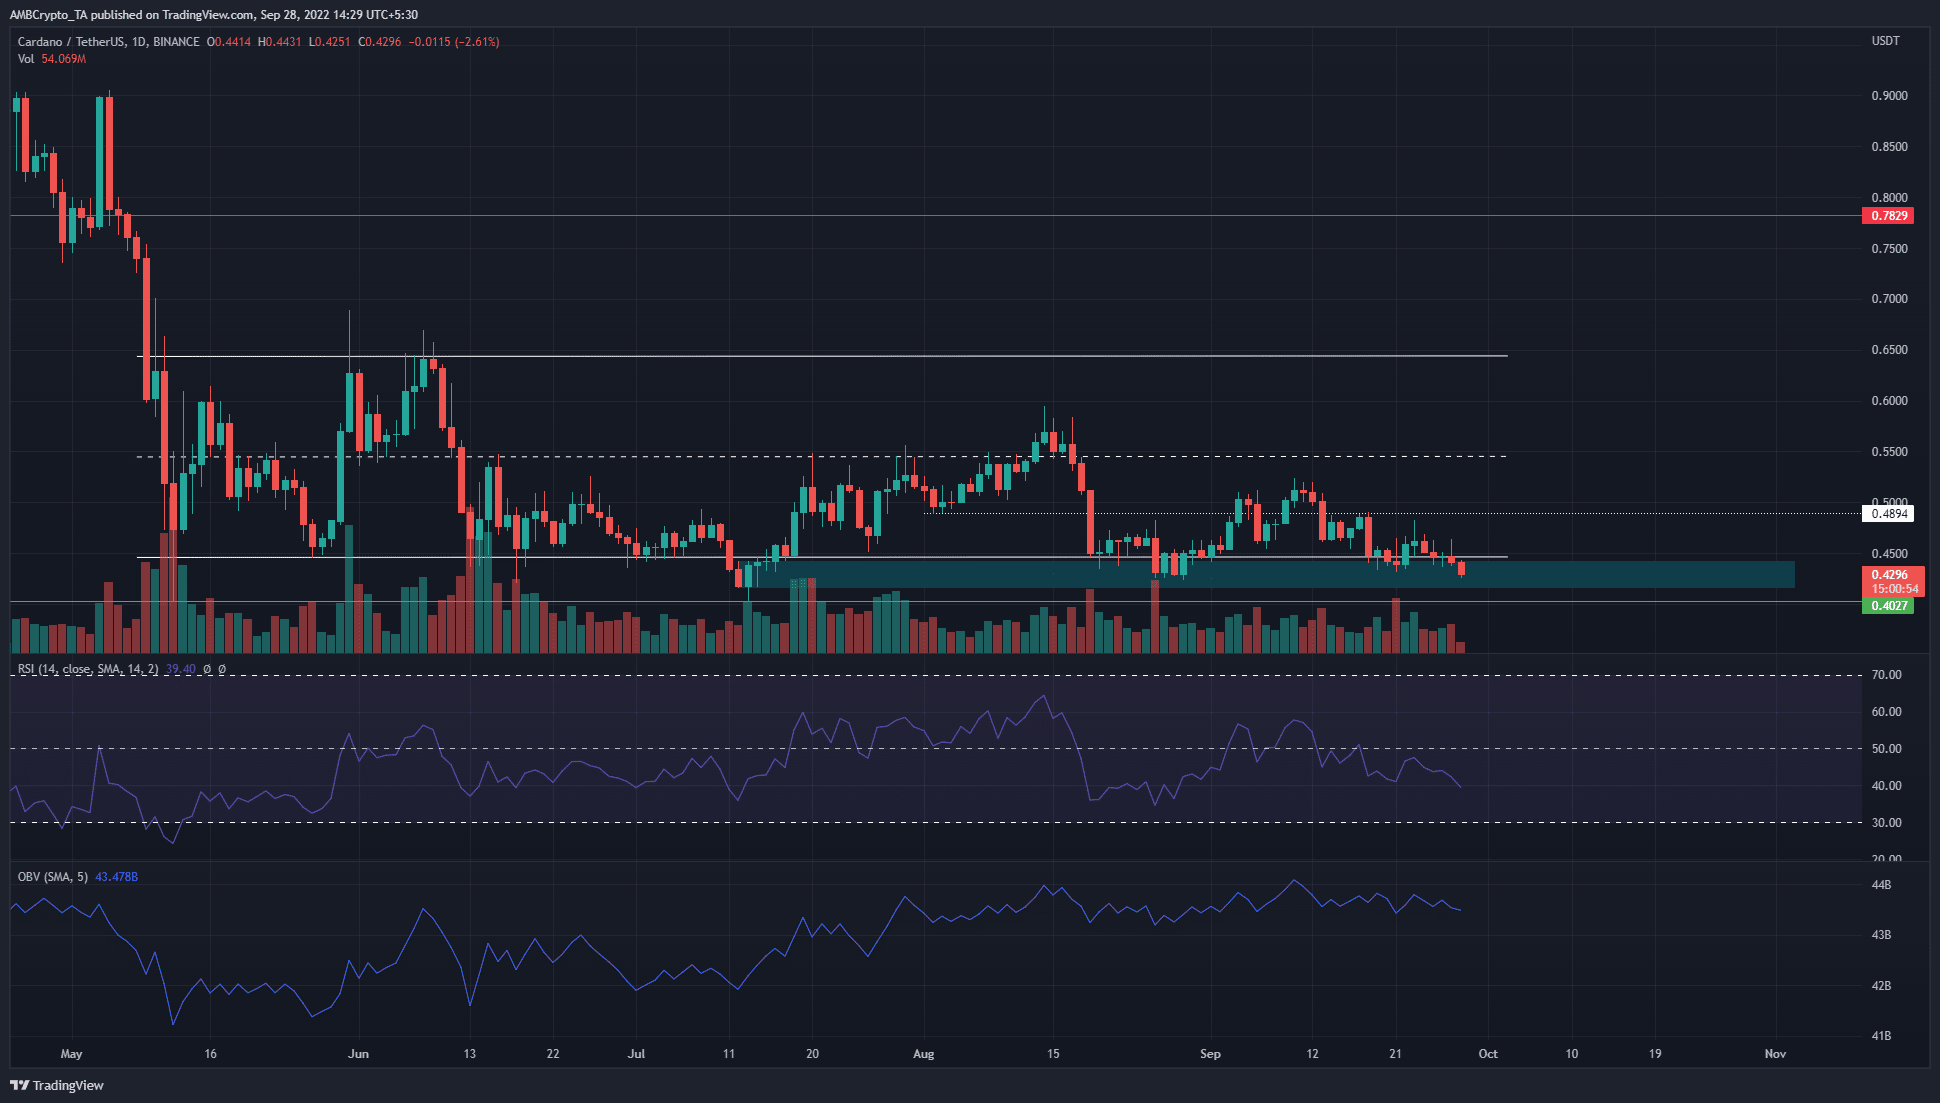
Task: Click the 0.7500 price axis label
Action: (x=1889, y=249)
